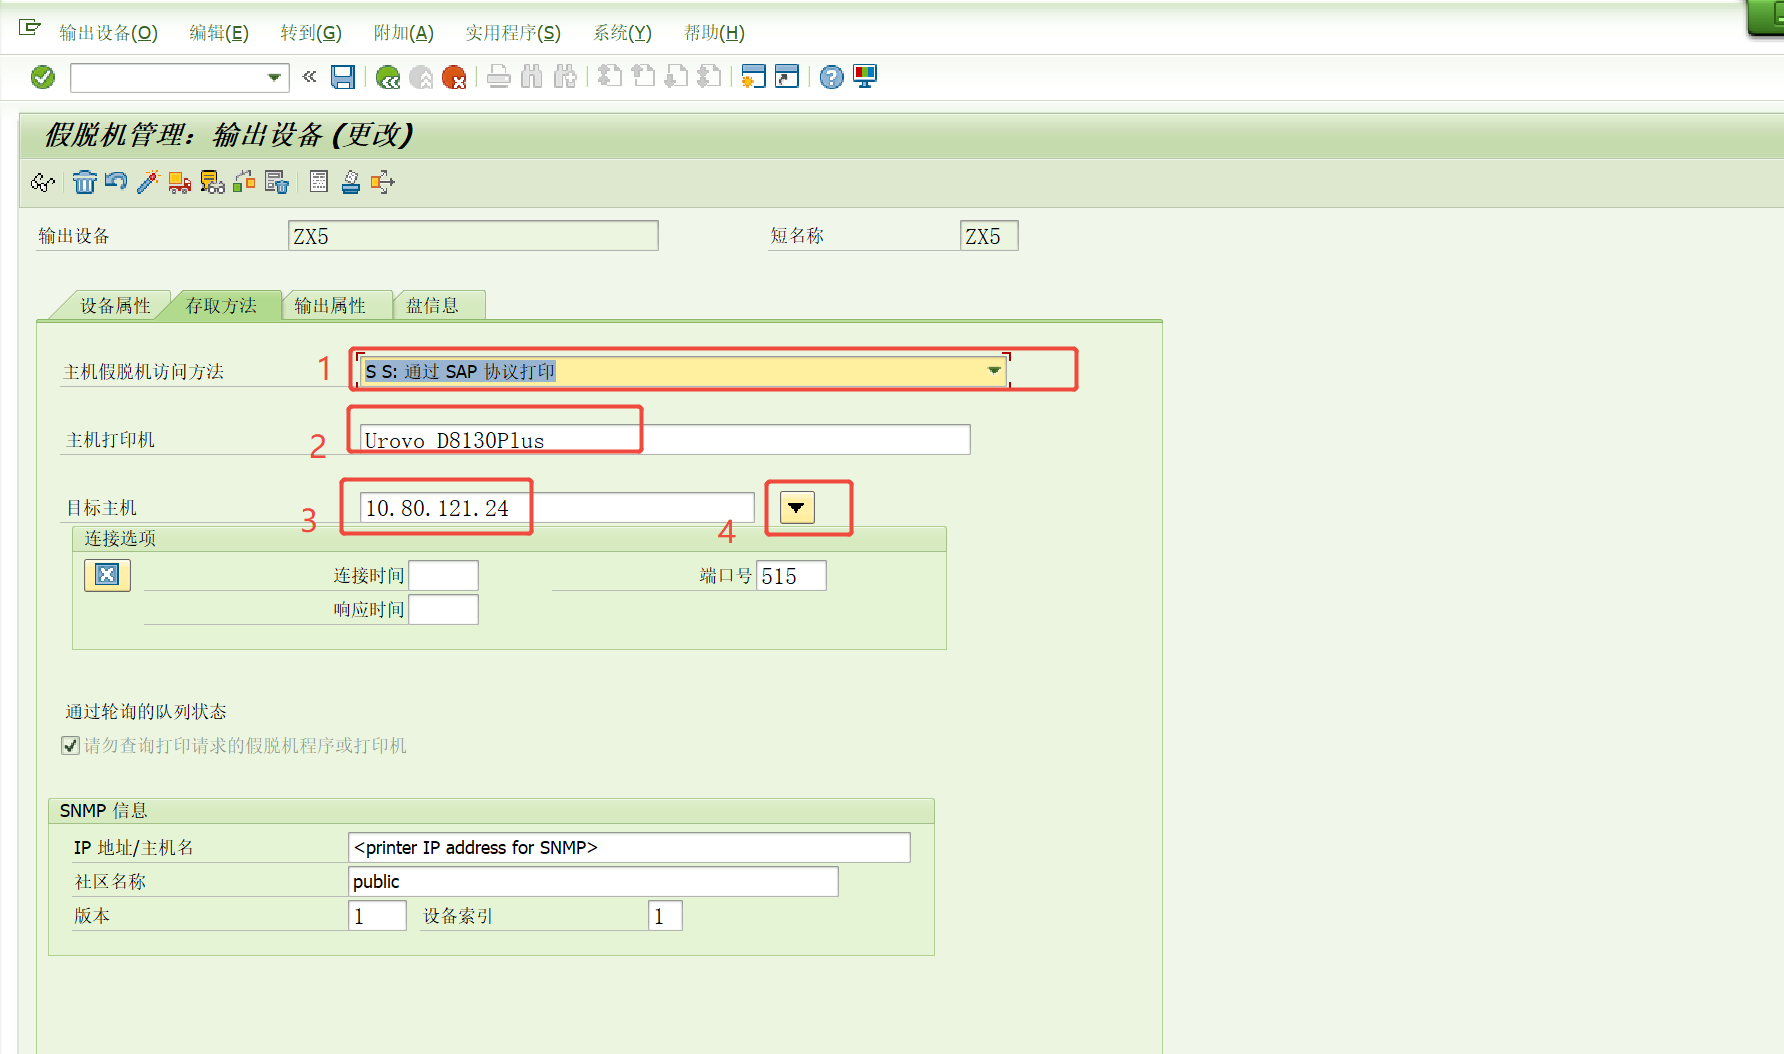Click the magic wand icon

point(148,182)
